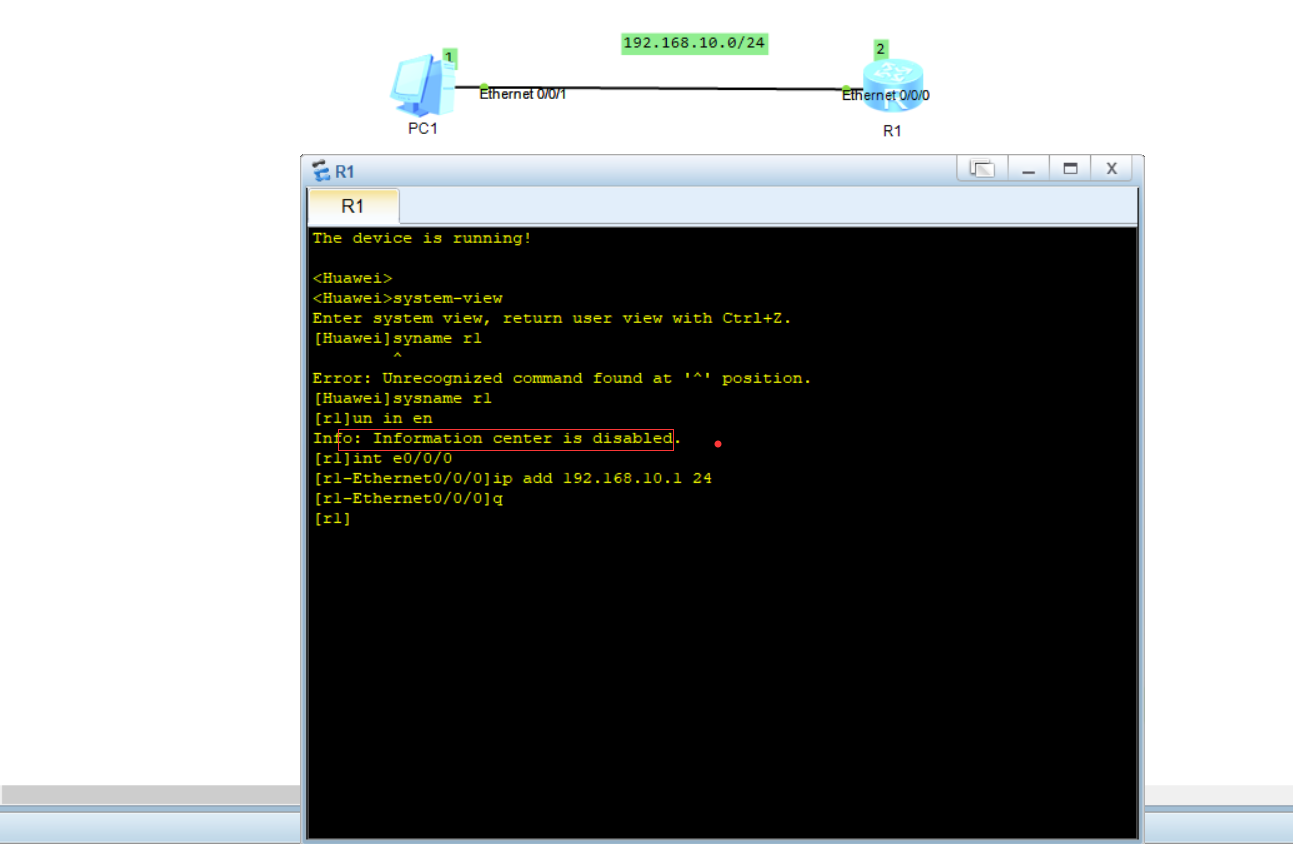
Task: Click the line 'The device is running!'
Action: (422, 238)
